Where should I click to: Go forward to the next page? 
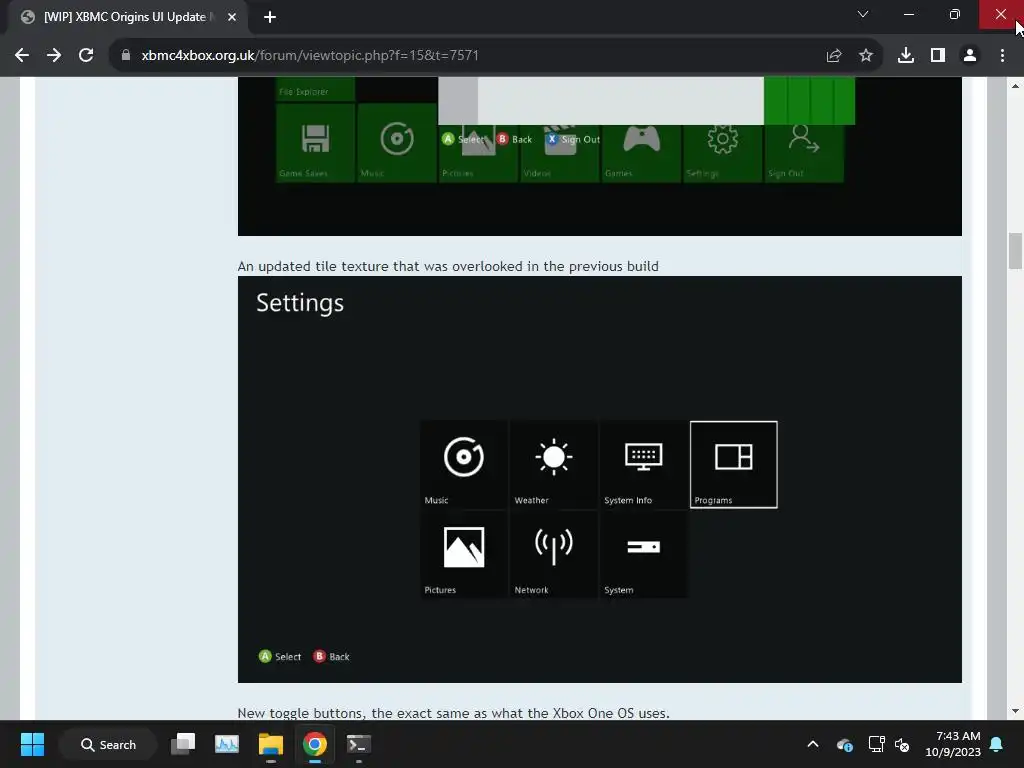(54, 56)
